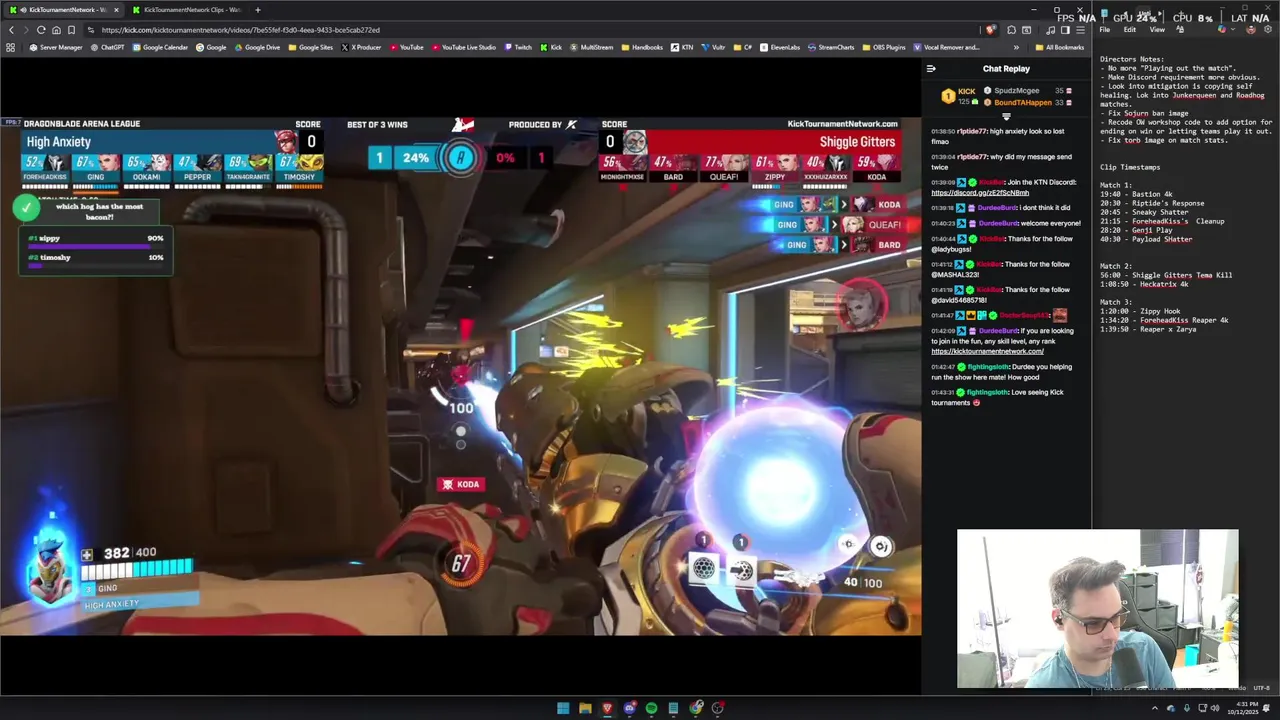Open the Vocal Remover bookmark
The height and width of the screenshot is (720, 1280).
coord(946,47)
